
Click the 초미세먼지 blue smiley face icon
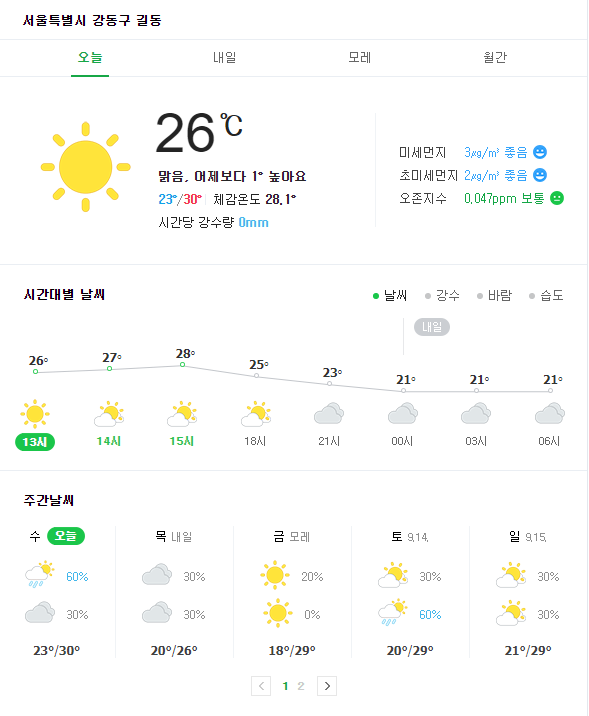pyautogui.click(x=540, y=175)
